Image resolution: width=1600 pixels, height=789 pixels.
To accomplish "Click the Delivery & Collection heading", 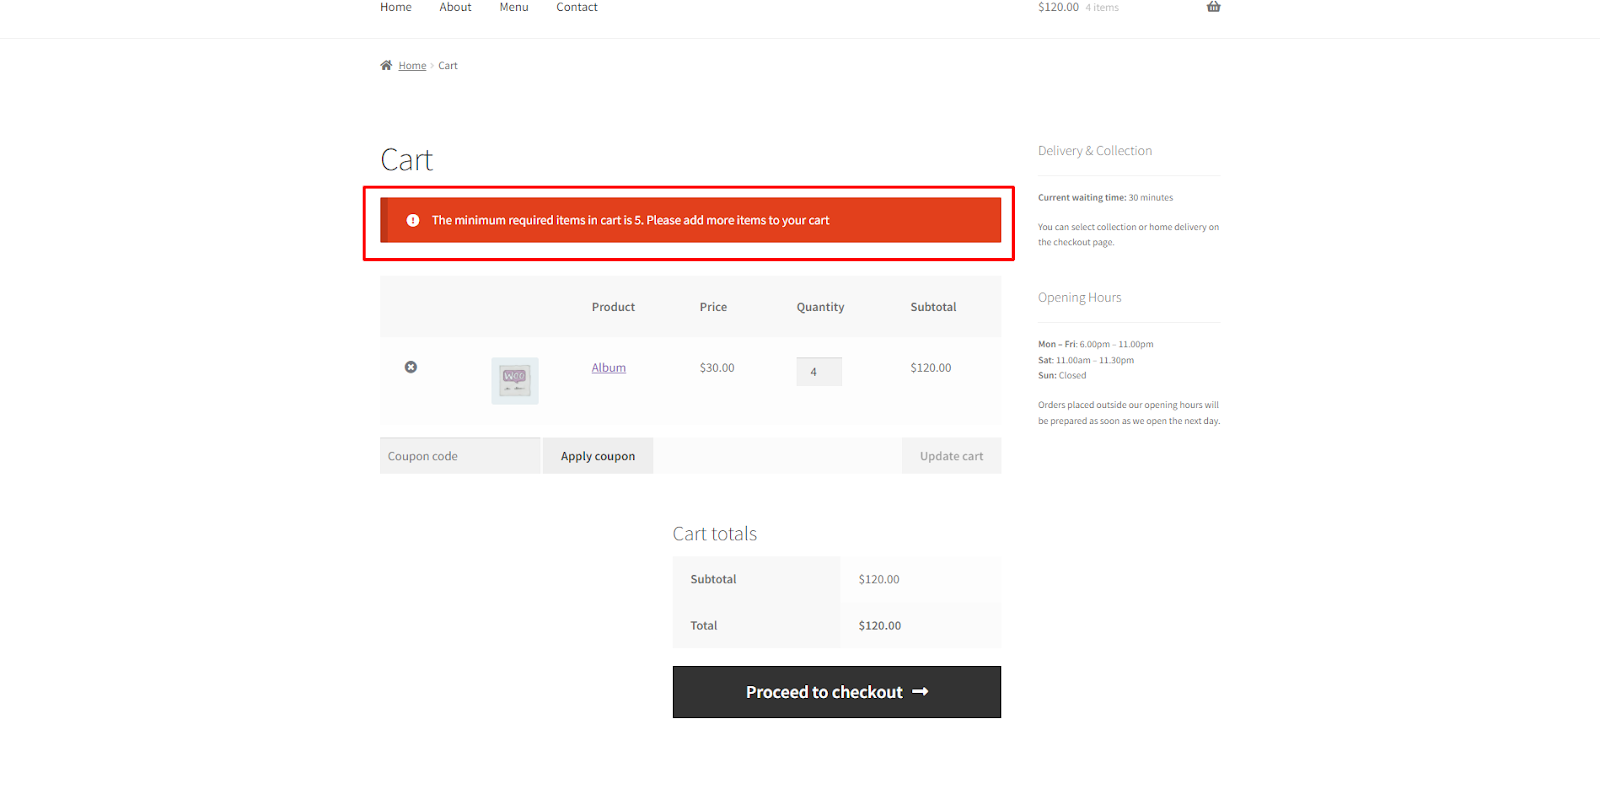I will tap(1095, 151).
